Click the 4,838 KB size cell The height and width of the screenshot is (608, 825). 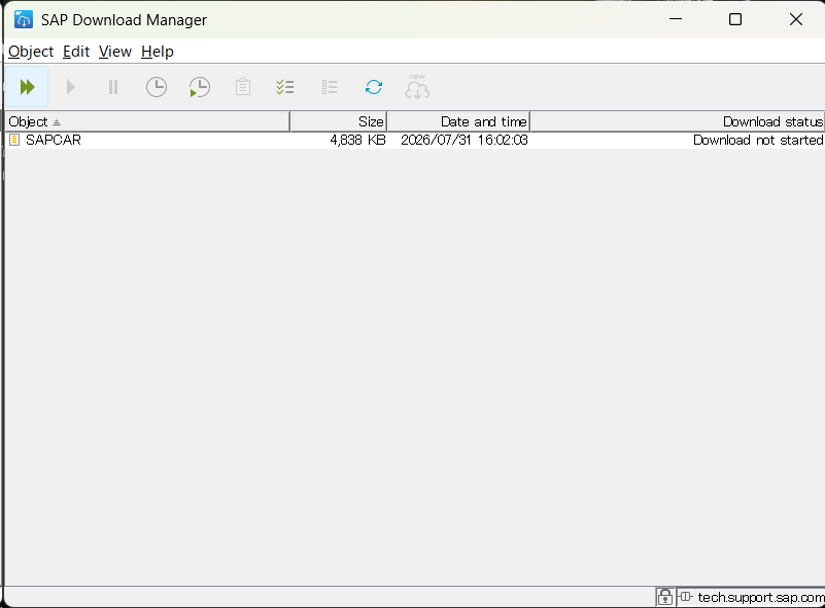click(x=358, y=140)
